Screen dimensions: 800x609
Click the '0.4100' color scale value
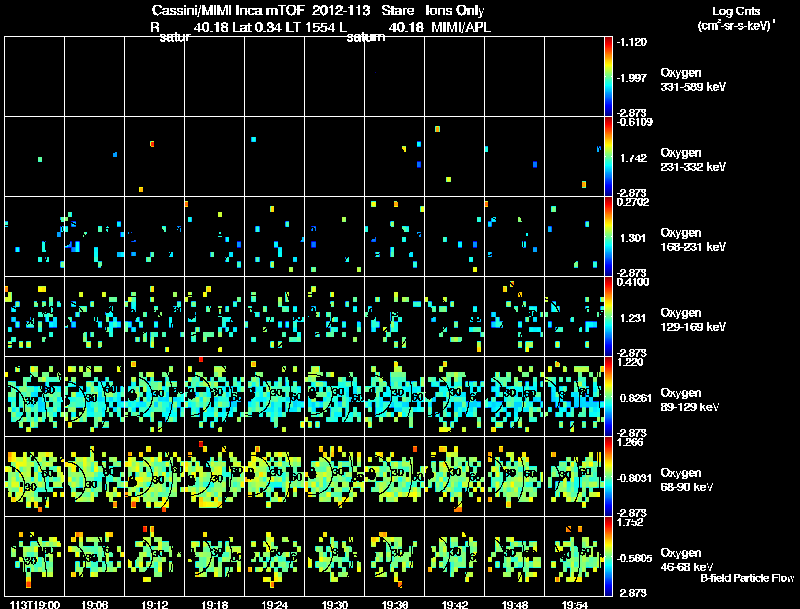(633, 282)
